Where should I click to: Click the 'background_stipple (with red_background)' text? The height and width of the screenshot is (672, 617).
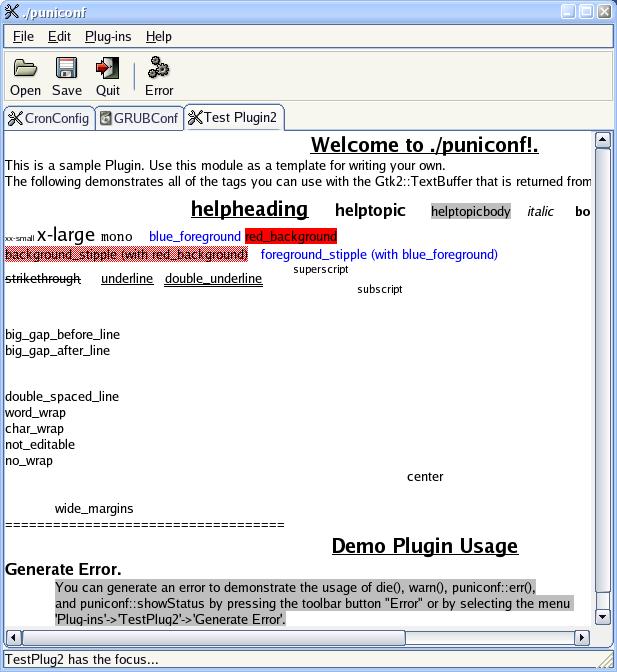pyautogui.click(x=126, y=255)
